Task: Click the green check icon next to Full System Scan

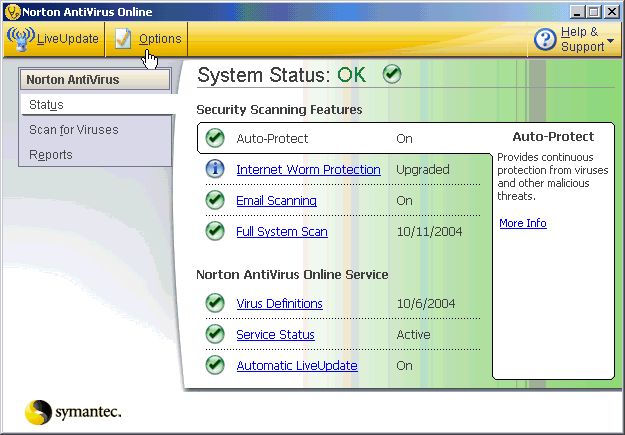Action: pos(215,231)
